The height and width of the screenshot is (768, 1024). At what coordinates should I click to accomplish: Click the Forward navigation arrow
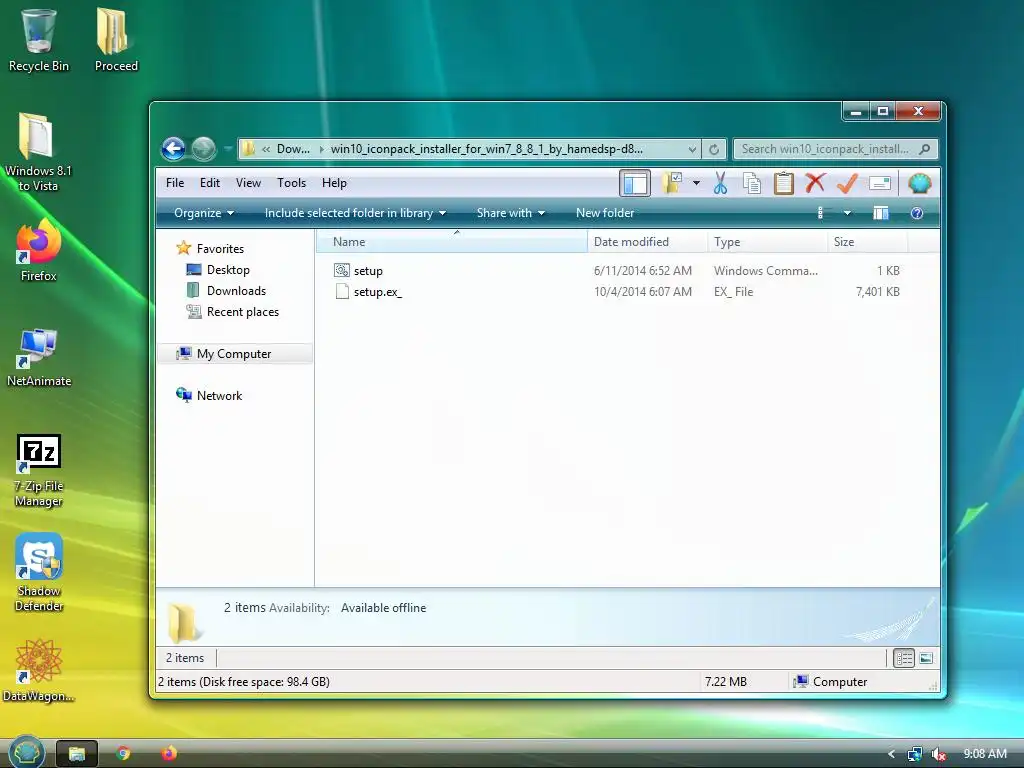(203, 149)
